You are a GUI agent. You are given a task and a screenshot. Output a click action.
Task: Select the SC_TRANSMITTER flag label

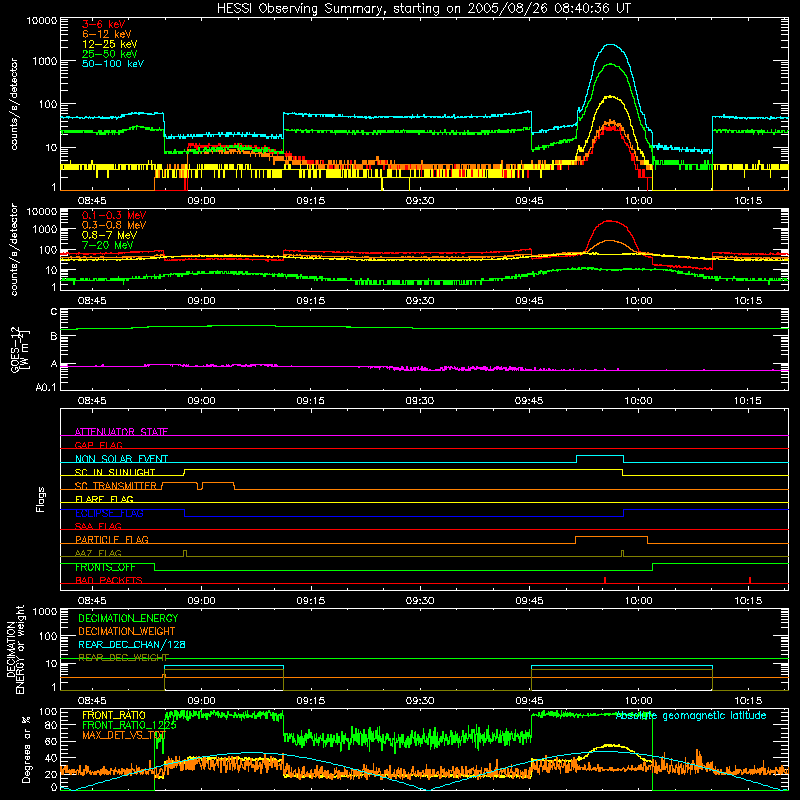pyautogui.click(x=116, y=486)
